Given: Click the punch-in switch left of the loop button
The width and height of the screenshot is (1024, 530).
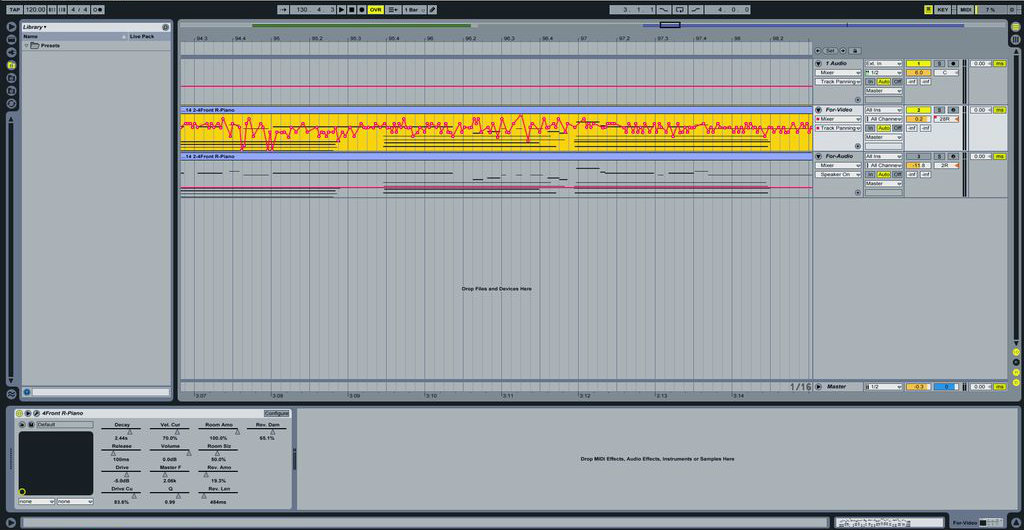Looking at the screenshot, I should 664,10.
